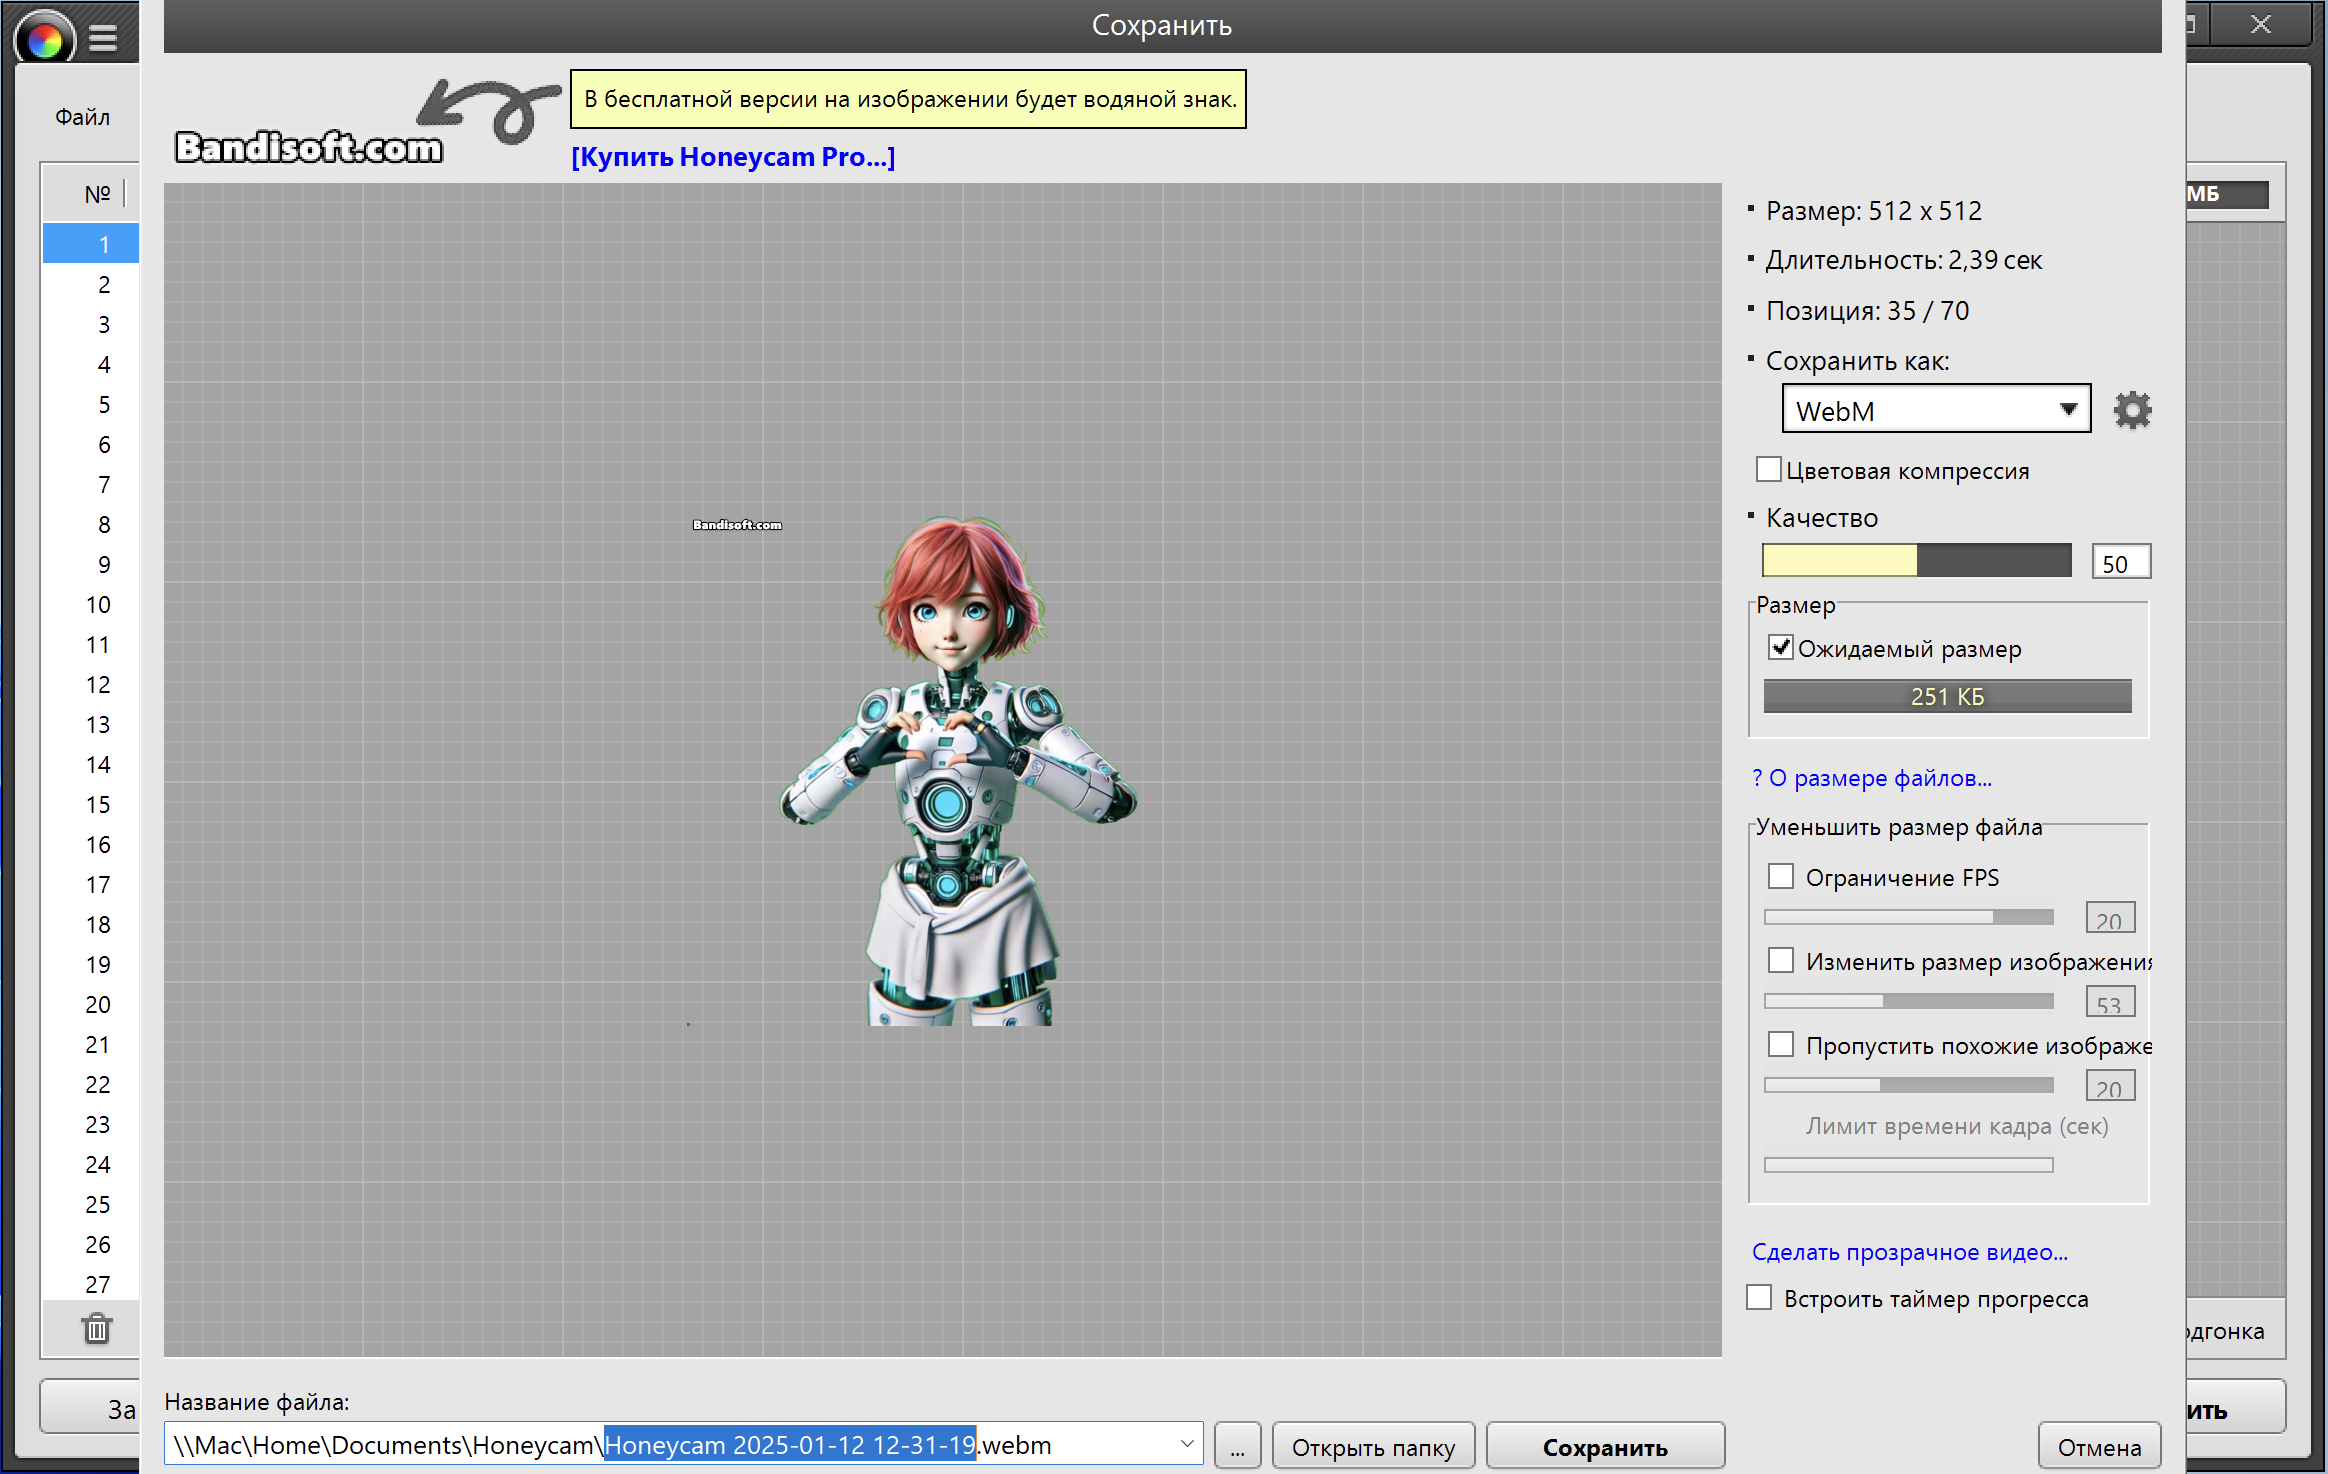Click the browse ellipsis button
The width and height of the screenshot is (2328, 1474).
pos(1237,1447)
